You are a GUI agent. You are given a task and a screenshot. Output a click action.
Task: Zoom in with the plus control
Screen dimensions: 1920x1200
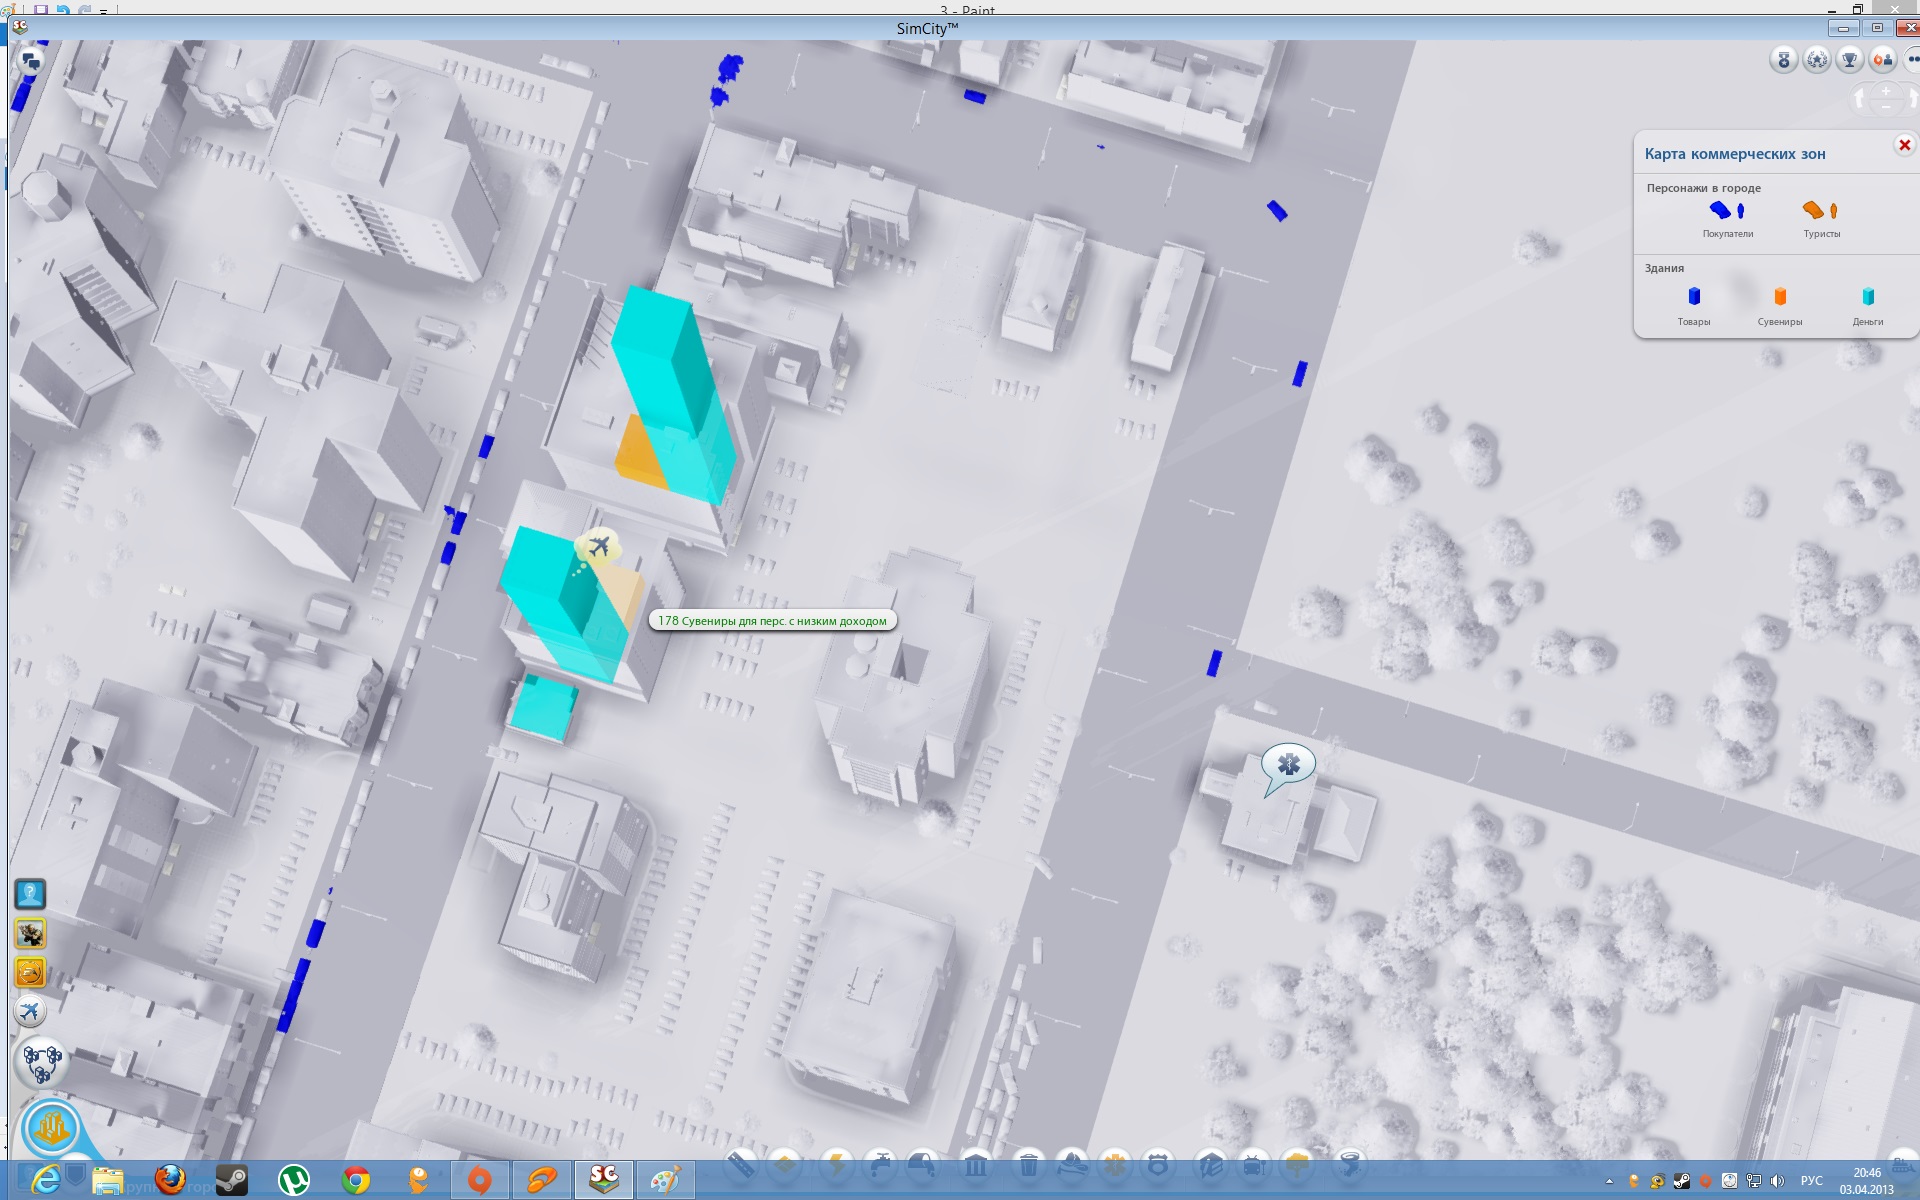(x=1886, y=91)
